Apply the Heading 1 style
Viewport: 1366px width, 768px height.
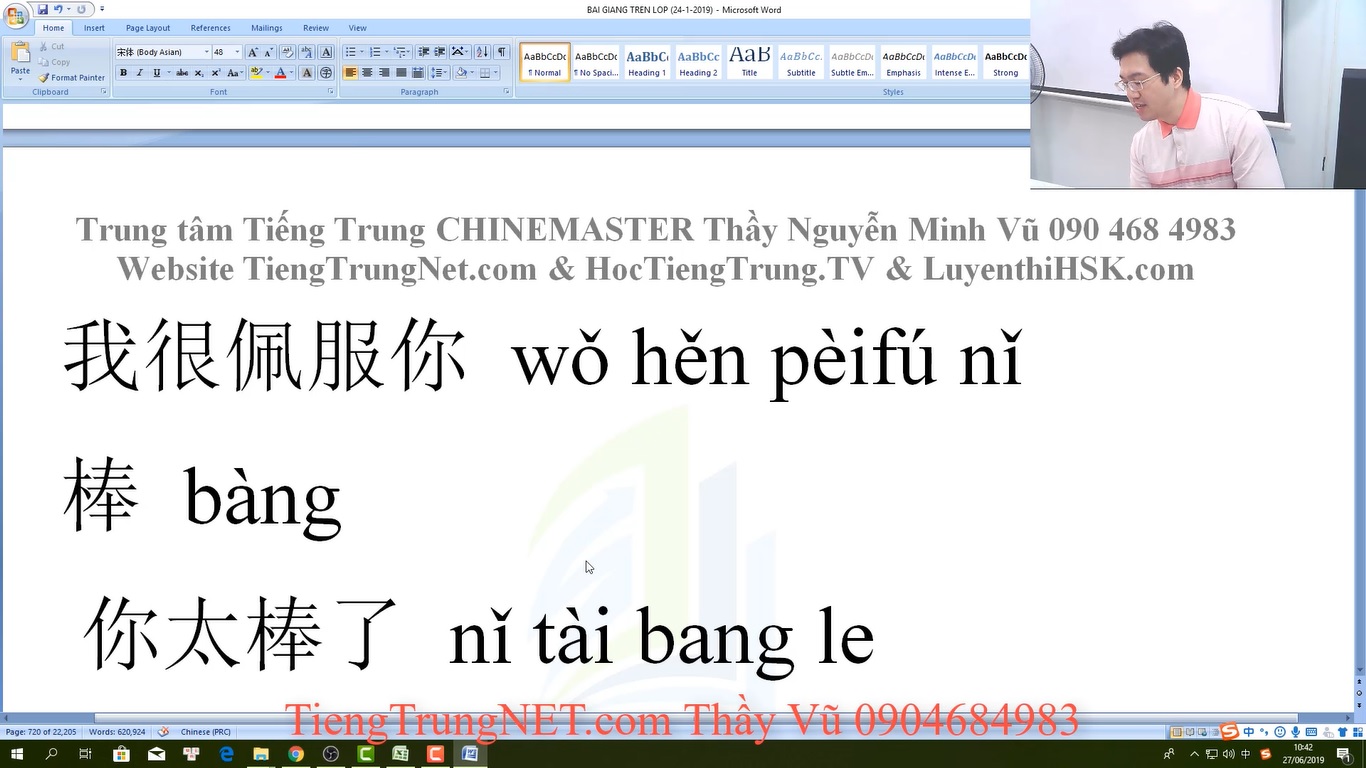pyautogui.click(x=646, y=62)
